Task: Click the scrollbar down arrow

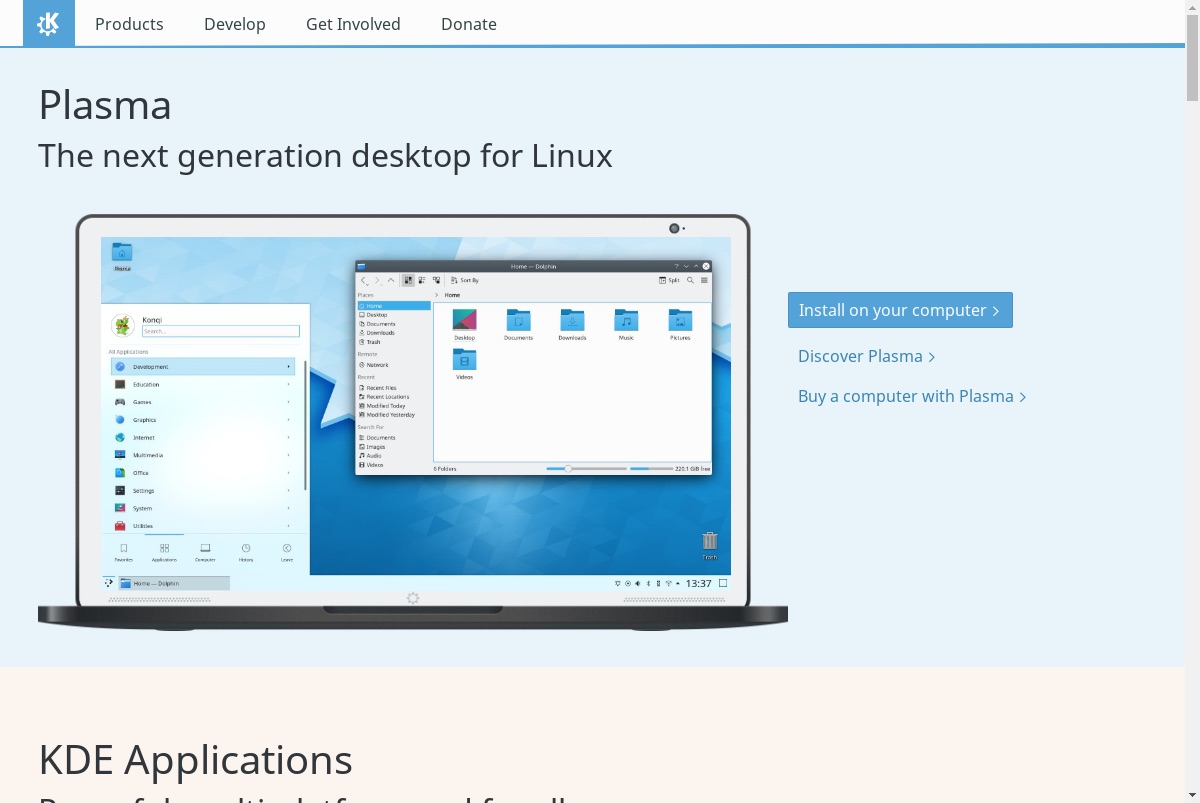Action: [1192, 795]
